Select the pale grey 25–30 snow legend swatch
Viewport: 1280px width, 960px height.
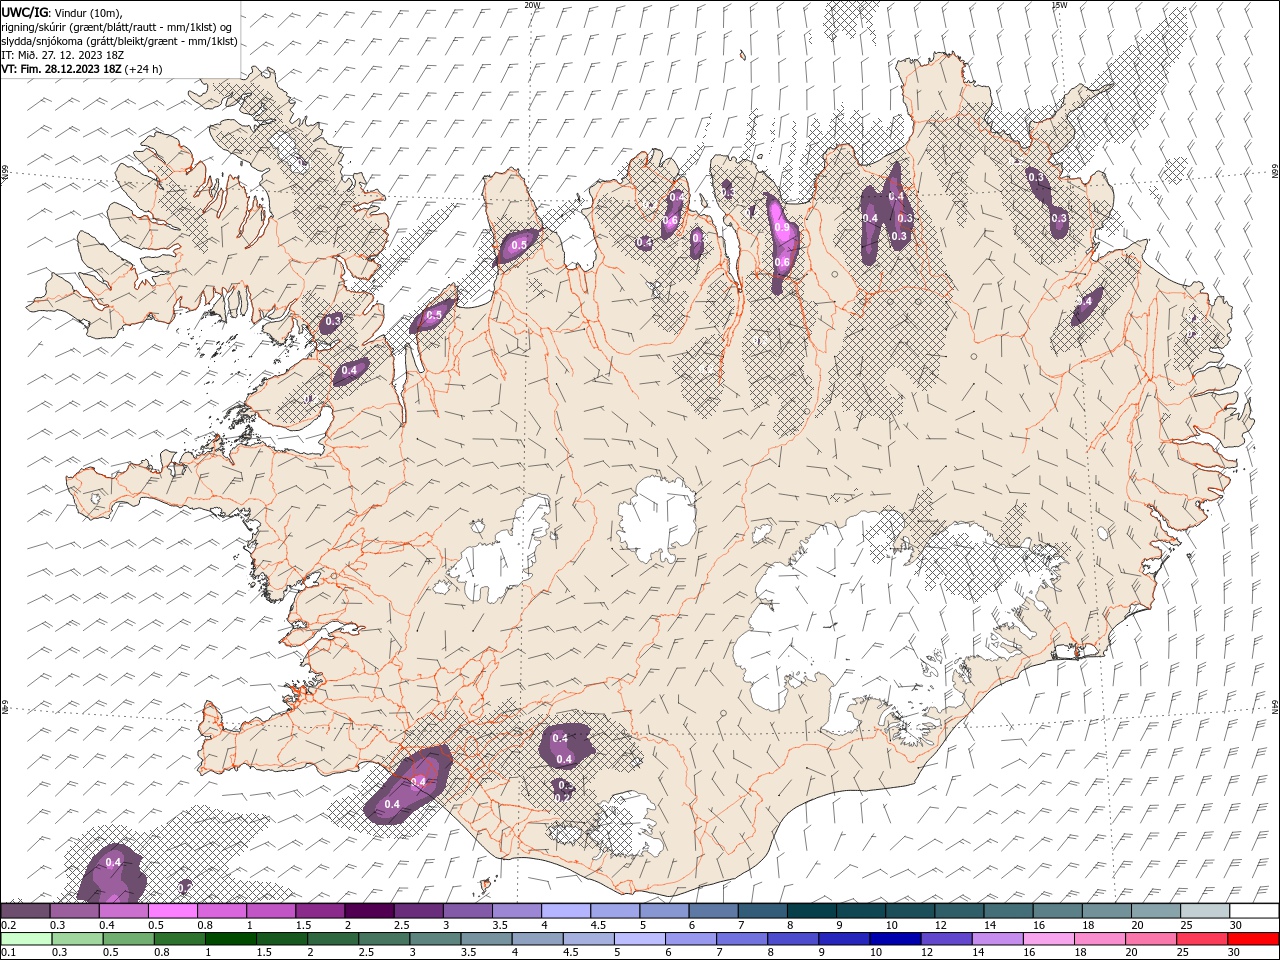[1204, 911]
